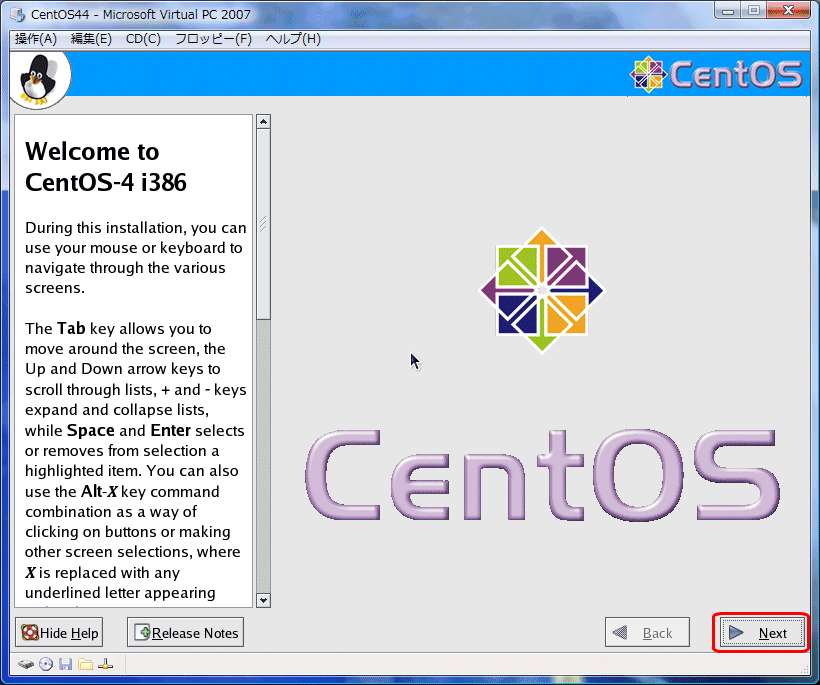Screen dimensions: 820x685
Task: Click the help panel scroll up arrow
Action: click(263, 122)
